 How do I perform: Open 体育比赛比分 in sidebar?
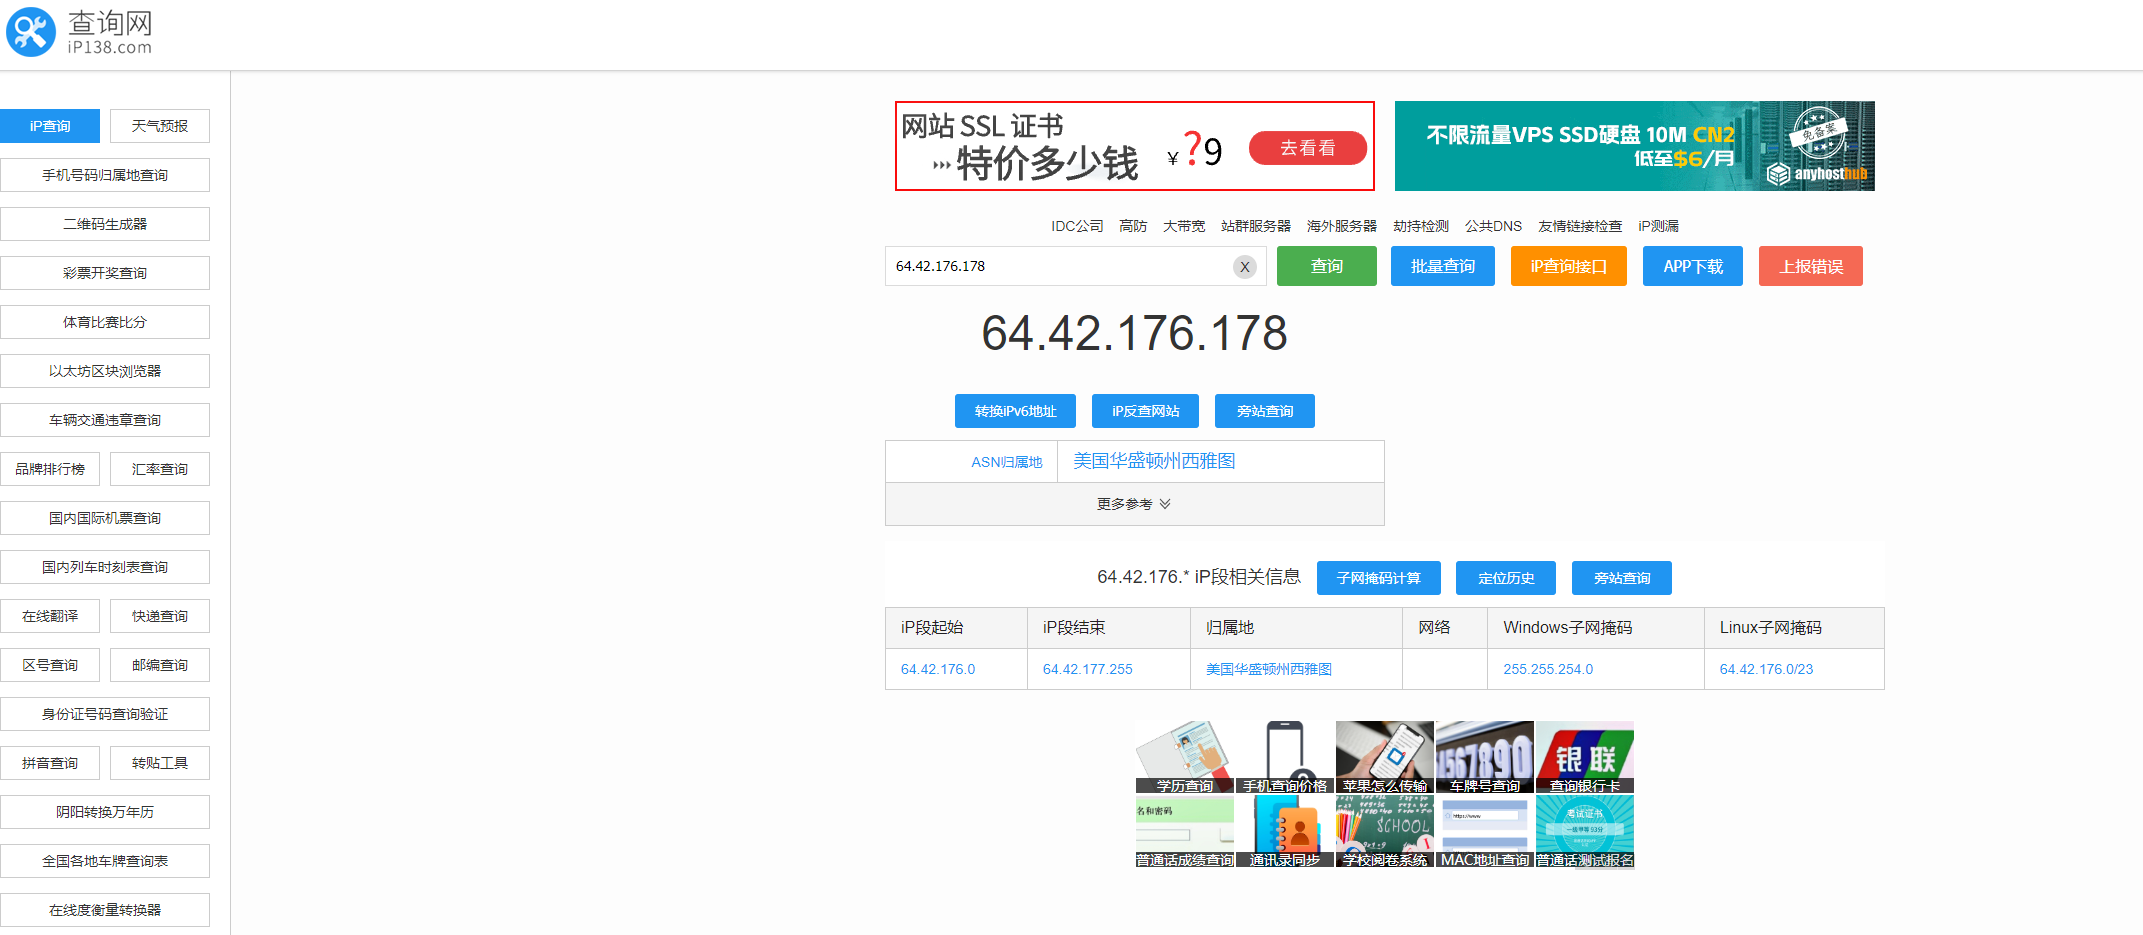[105, 322]
